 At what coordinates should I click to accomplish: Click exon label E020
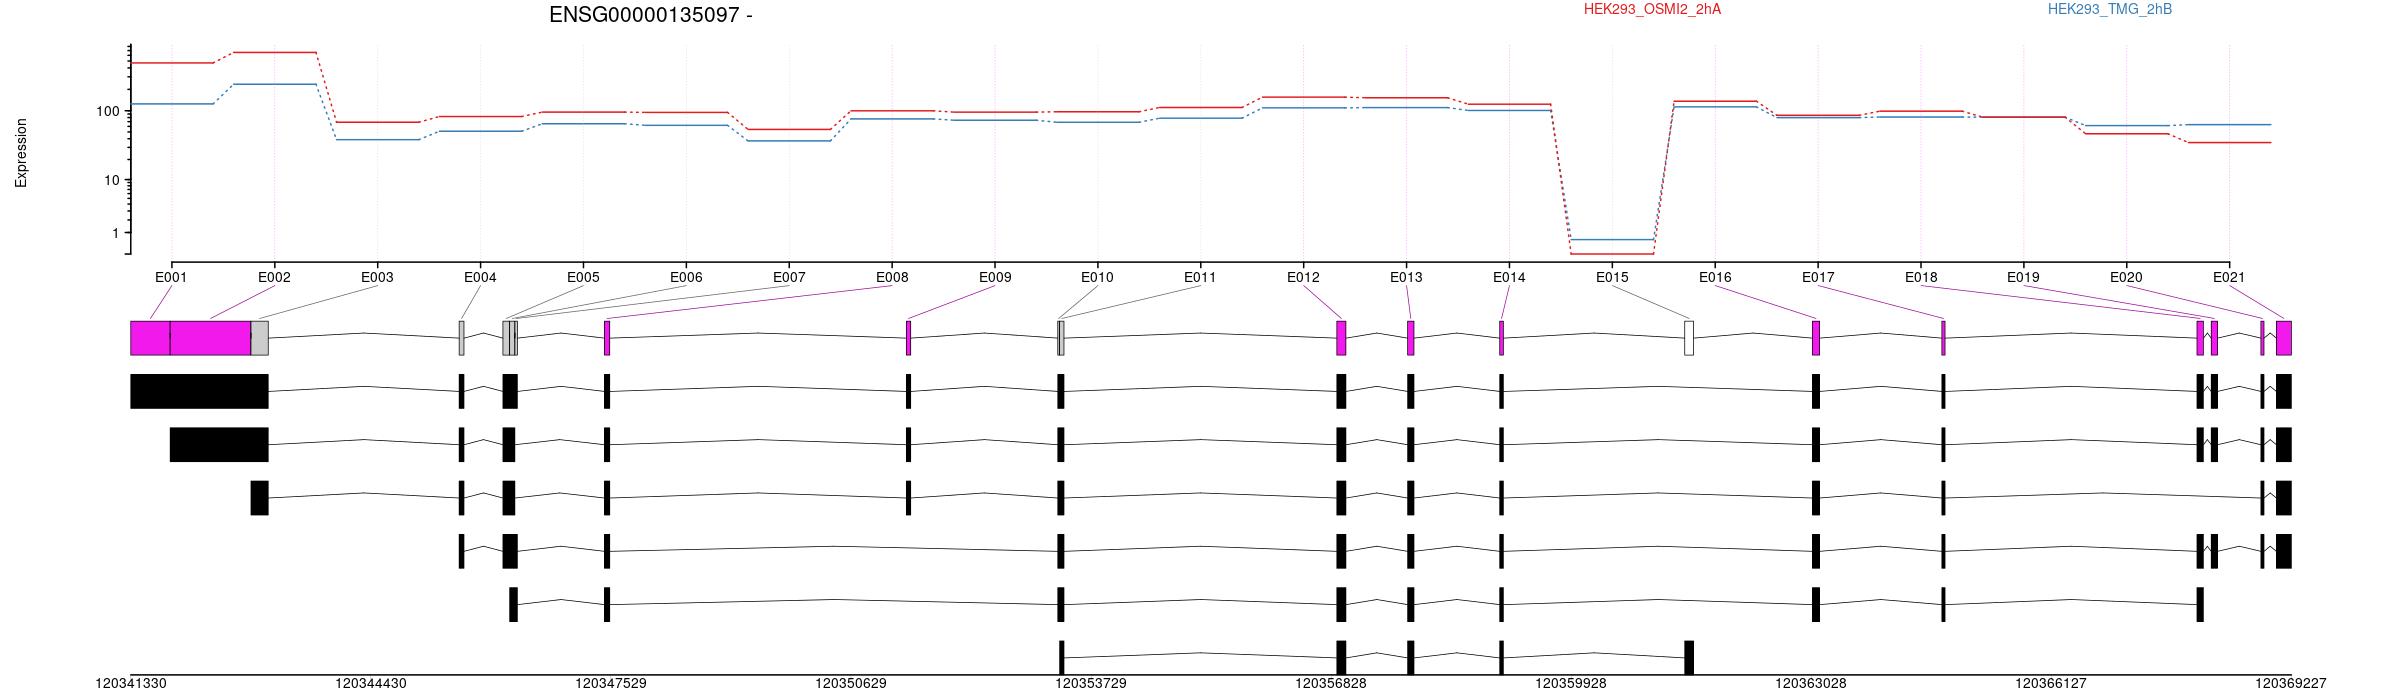pyautogui.click(x=2126, y=277)
